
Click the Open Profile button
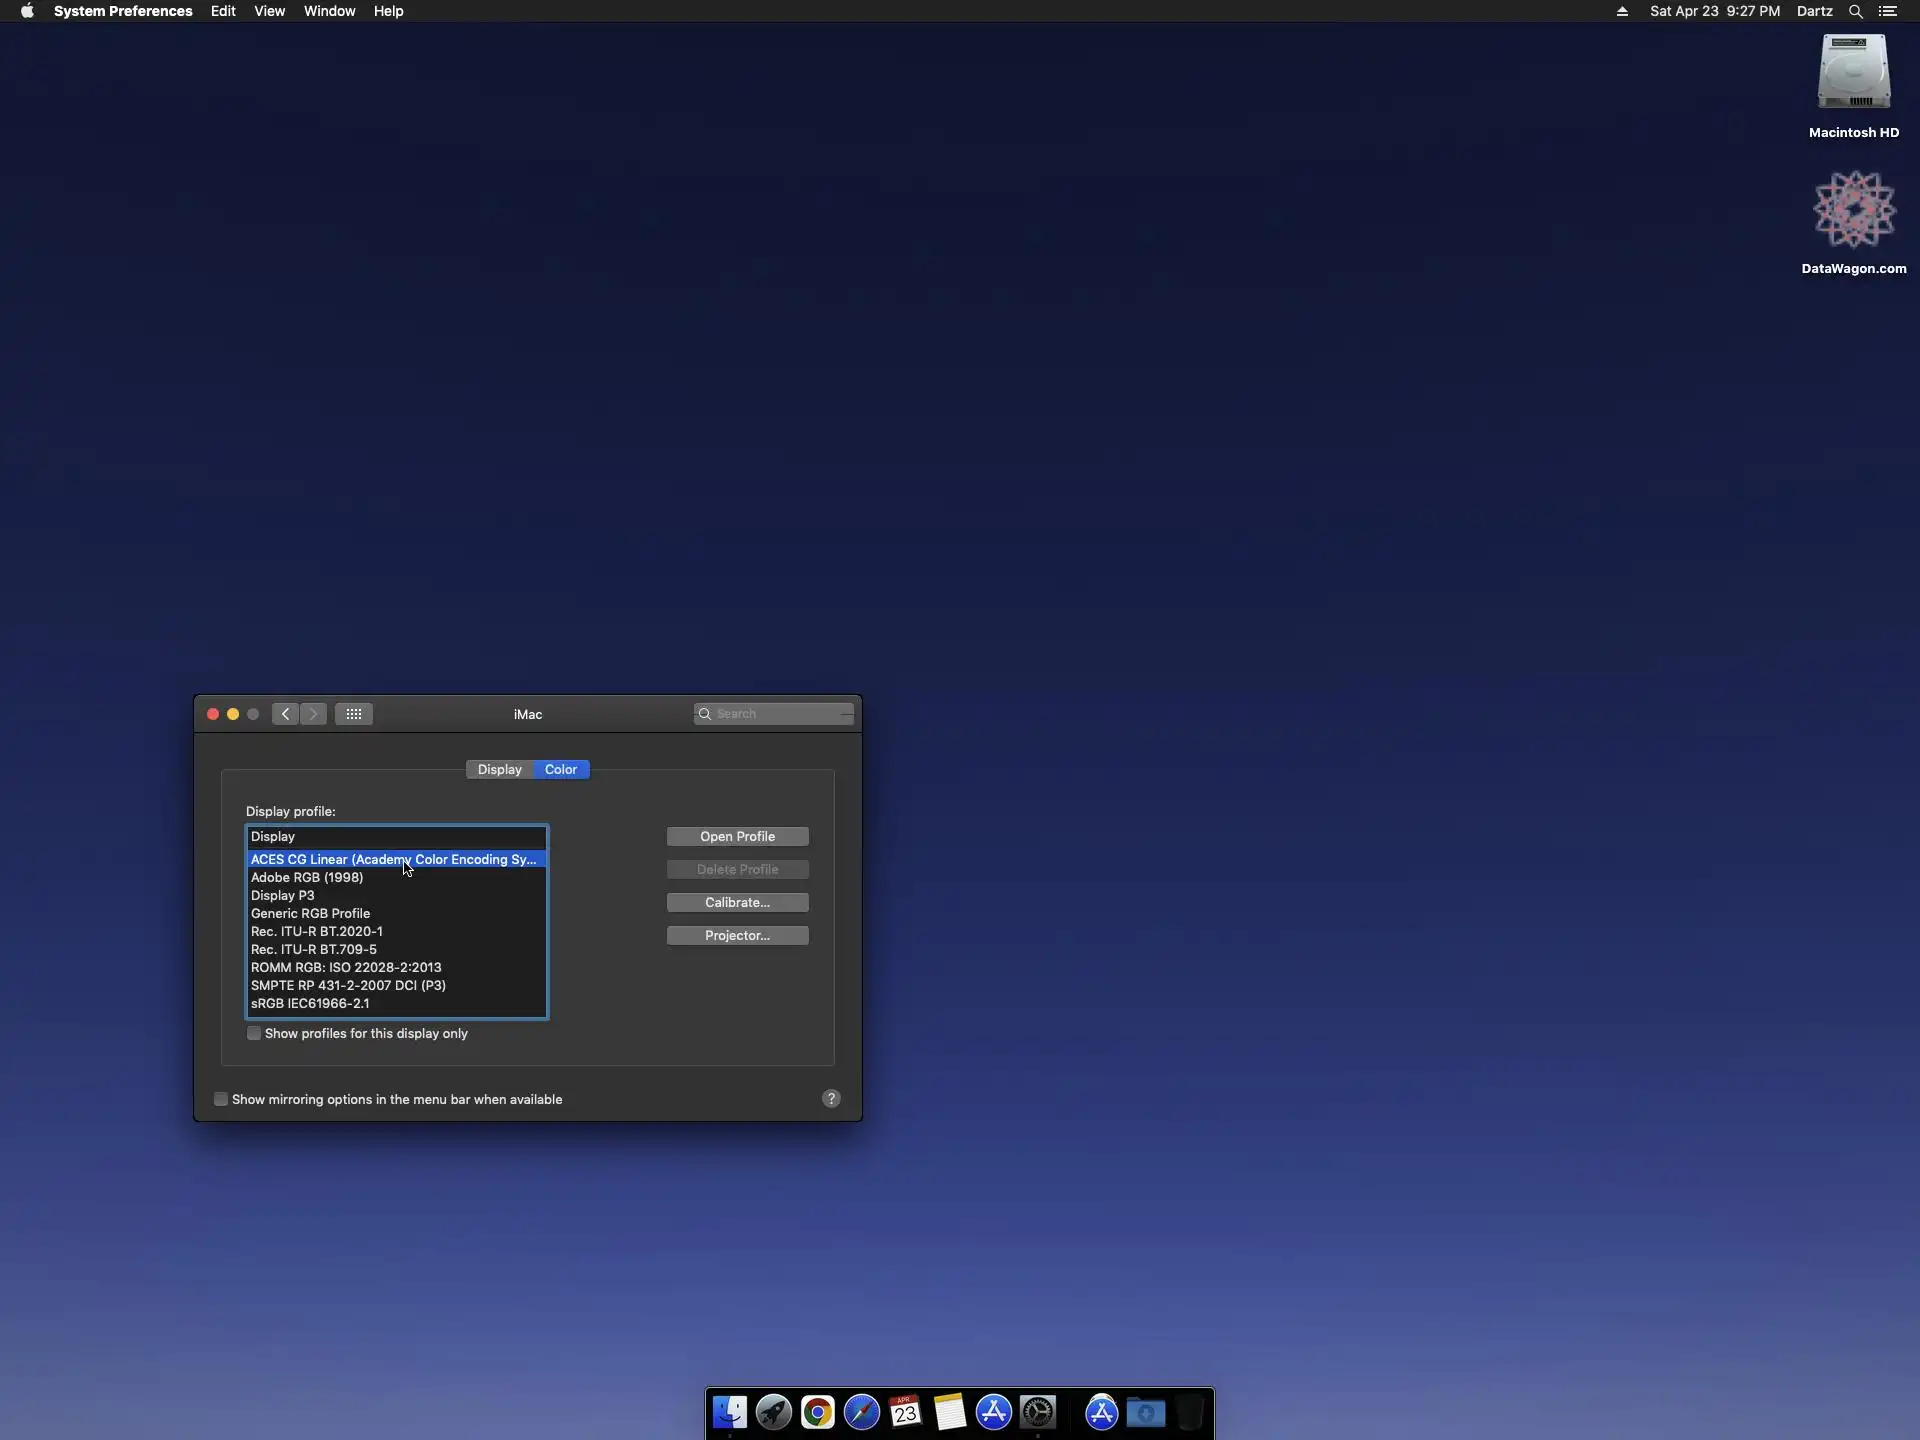click(x=737, y=837)
